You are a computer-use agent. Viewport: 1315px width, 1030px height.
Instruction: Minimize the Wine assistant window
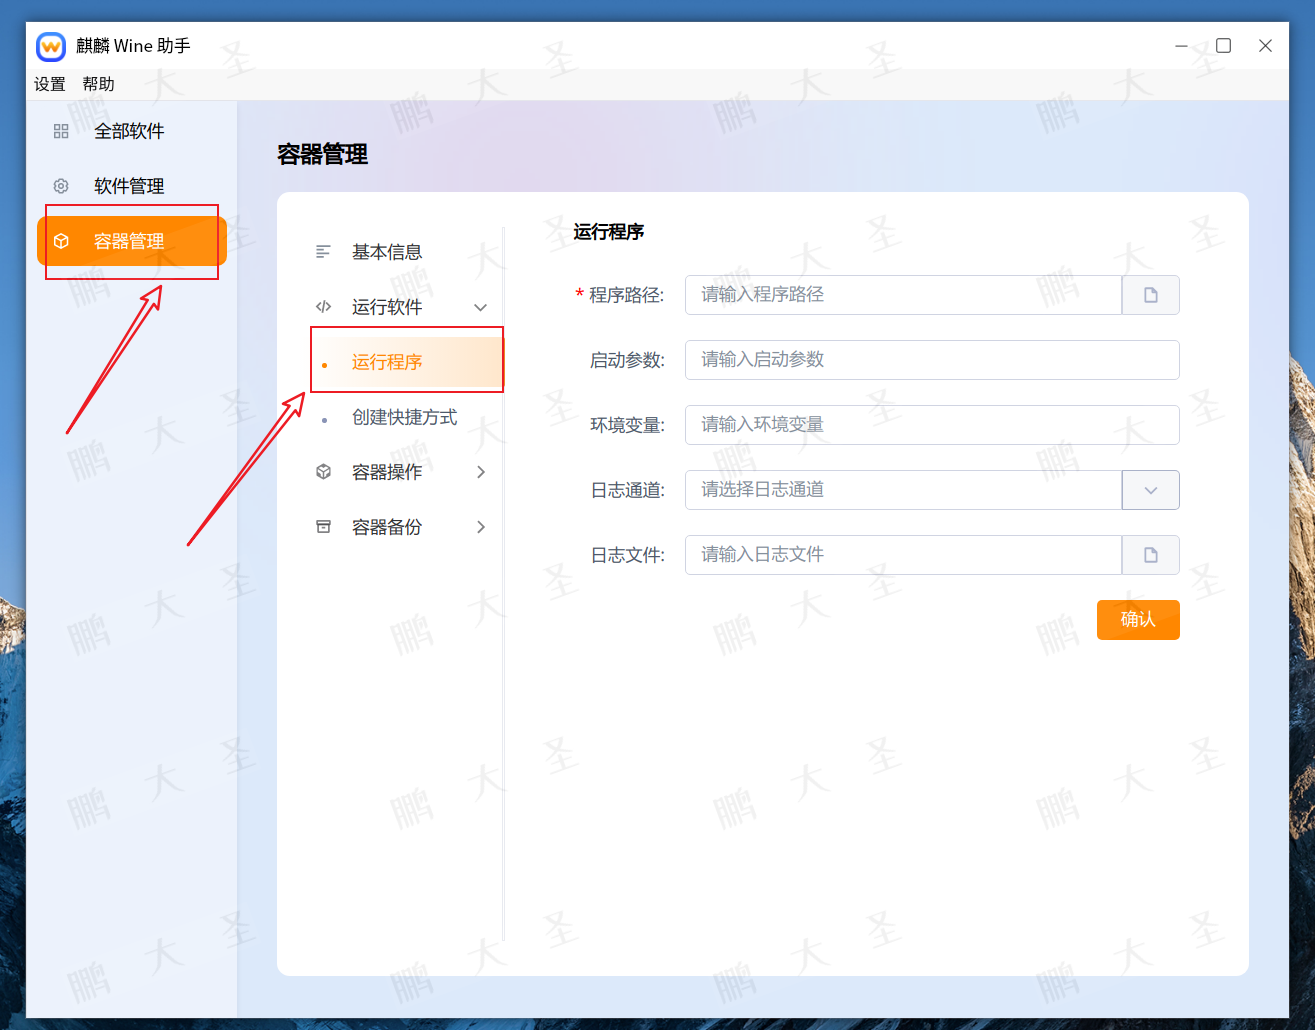pyautogui.click(x=1181, y=46)
